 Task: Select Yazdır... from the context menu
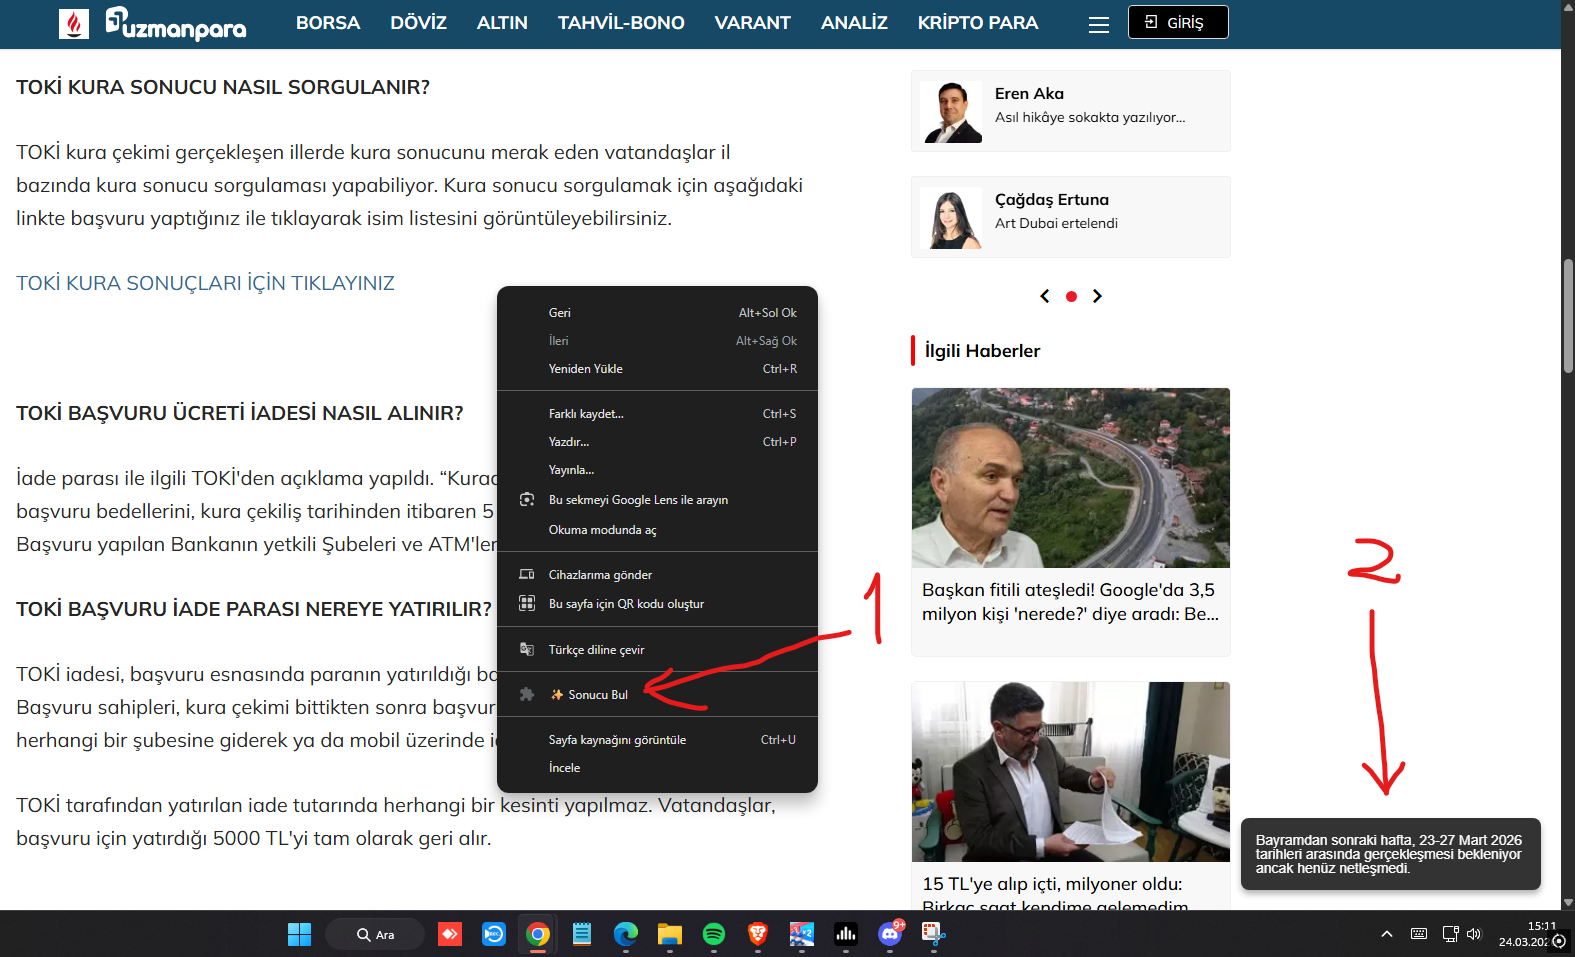(x=657, y=442)
